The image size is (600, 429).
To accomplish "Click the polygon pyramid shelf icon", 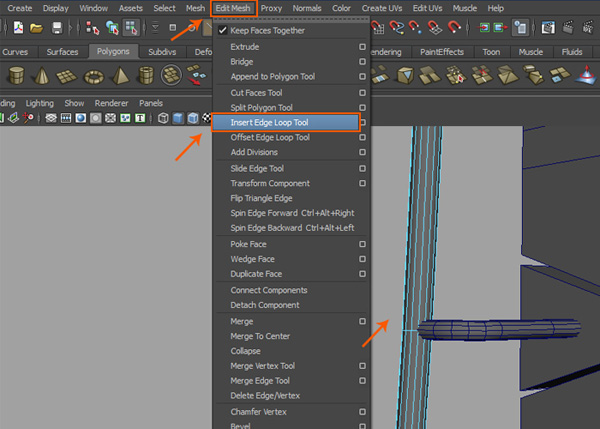I will click(120, 75).
